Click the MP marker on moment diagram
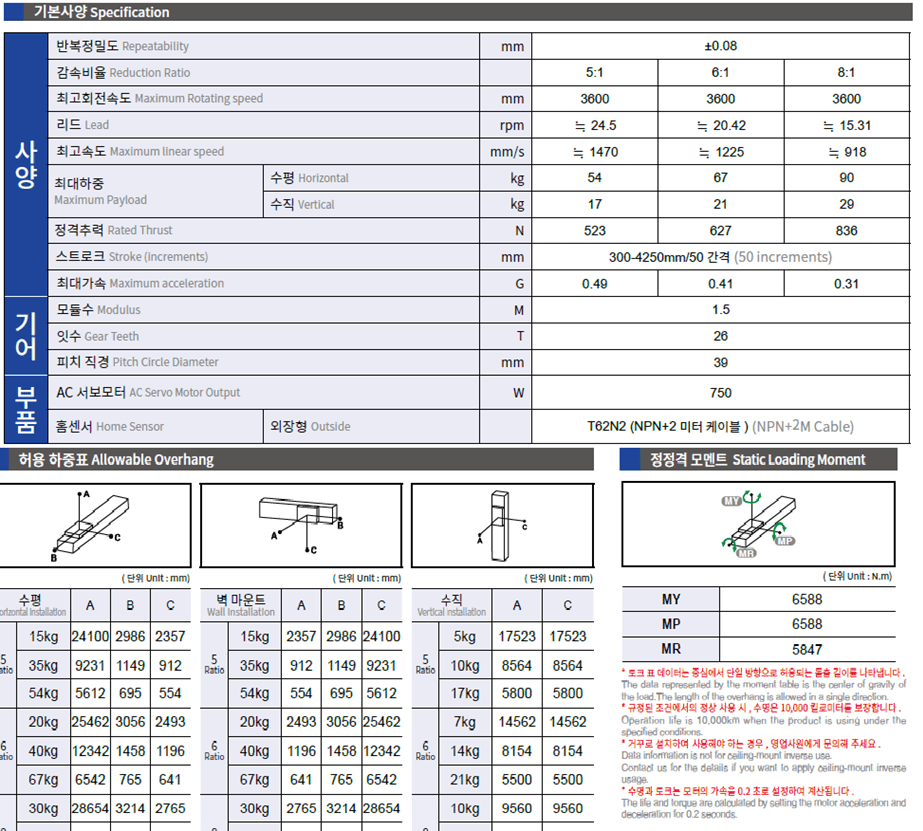 (x=785, y=541)
